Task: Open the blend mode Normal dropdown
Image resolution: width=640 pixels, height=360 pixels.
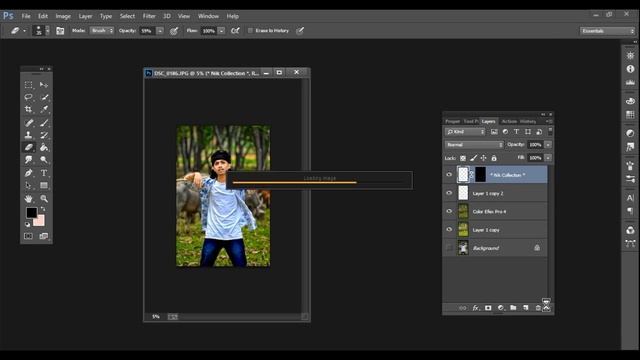Action: [474, 145]
